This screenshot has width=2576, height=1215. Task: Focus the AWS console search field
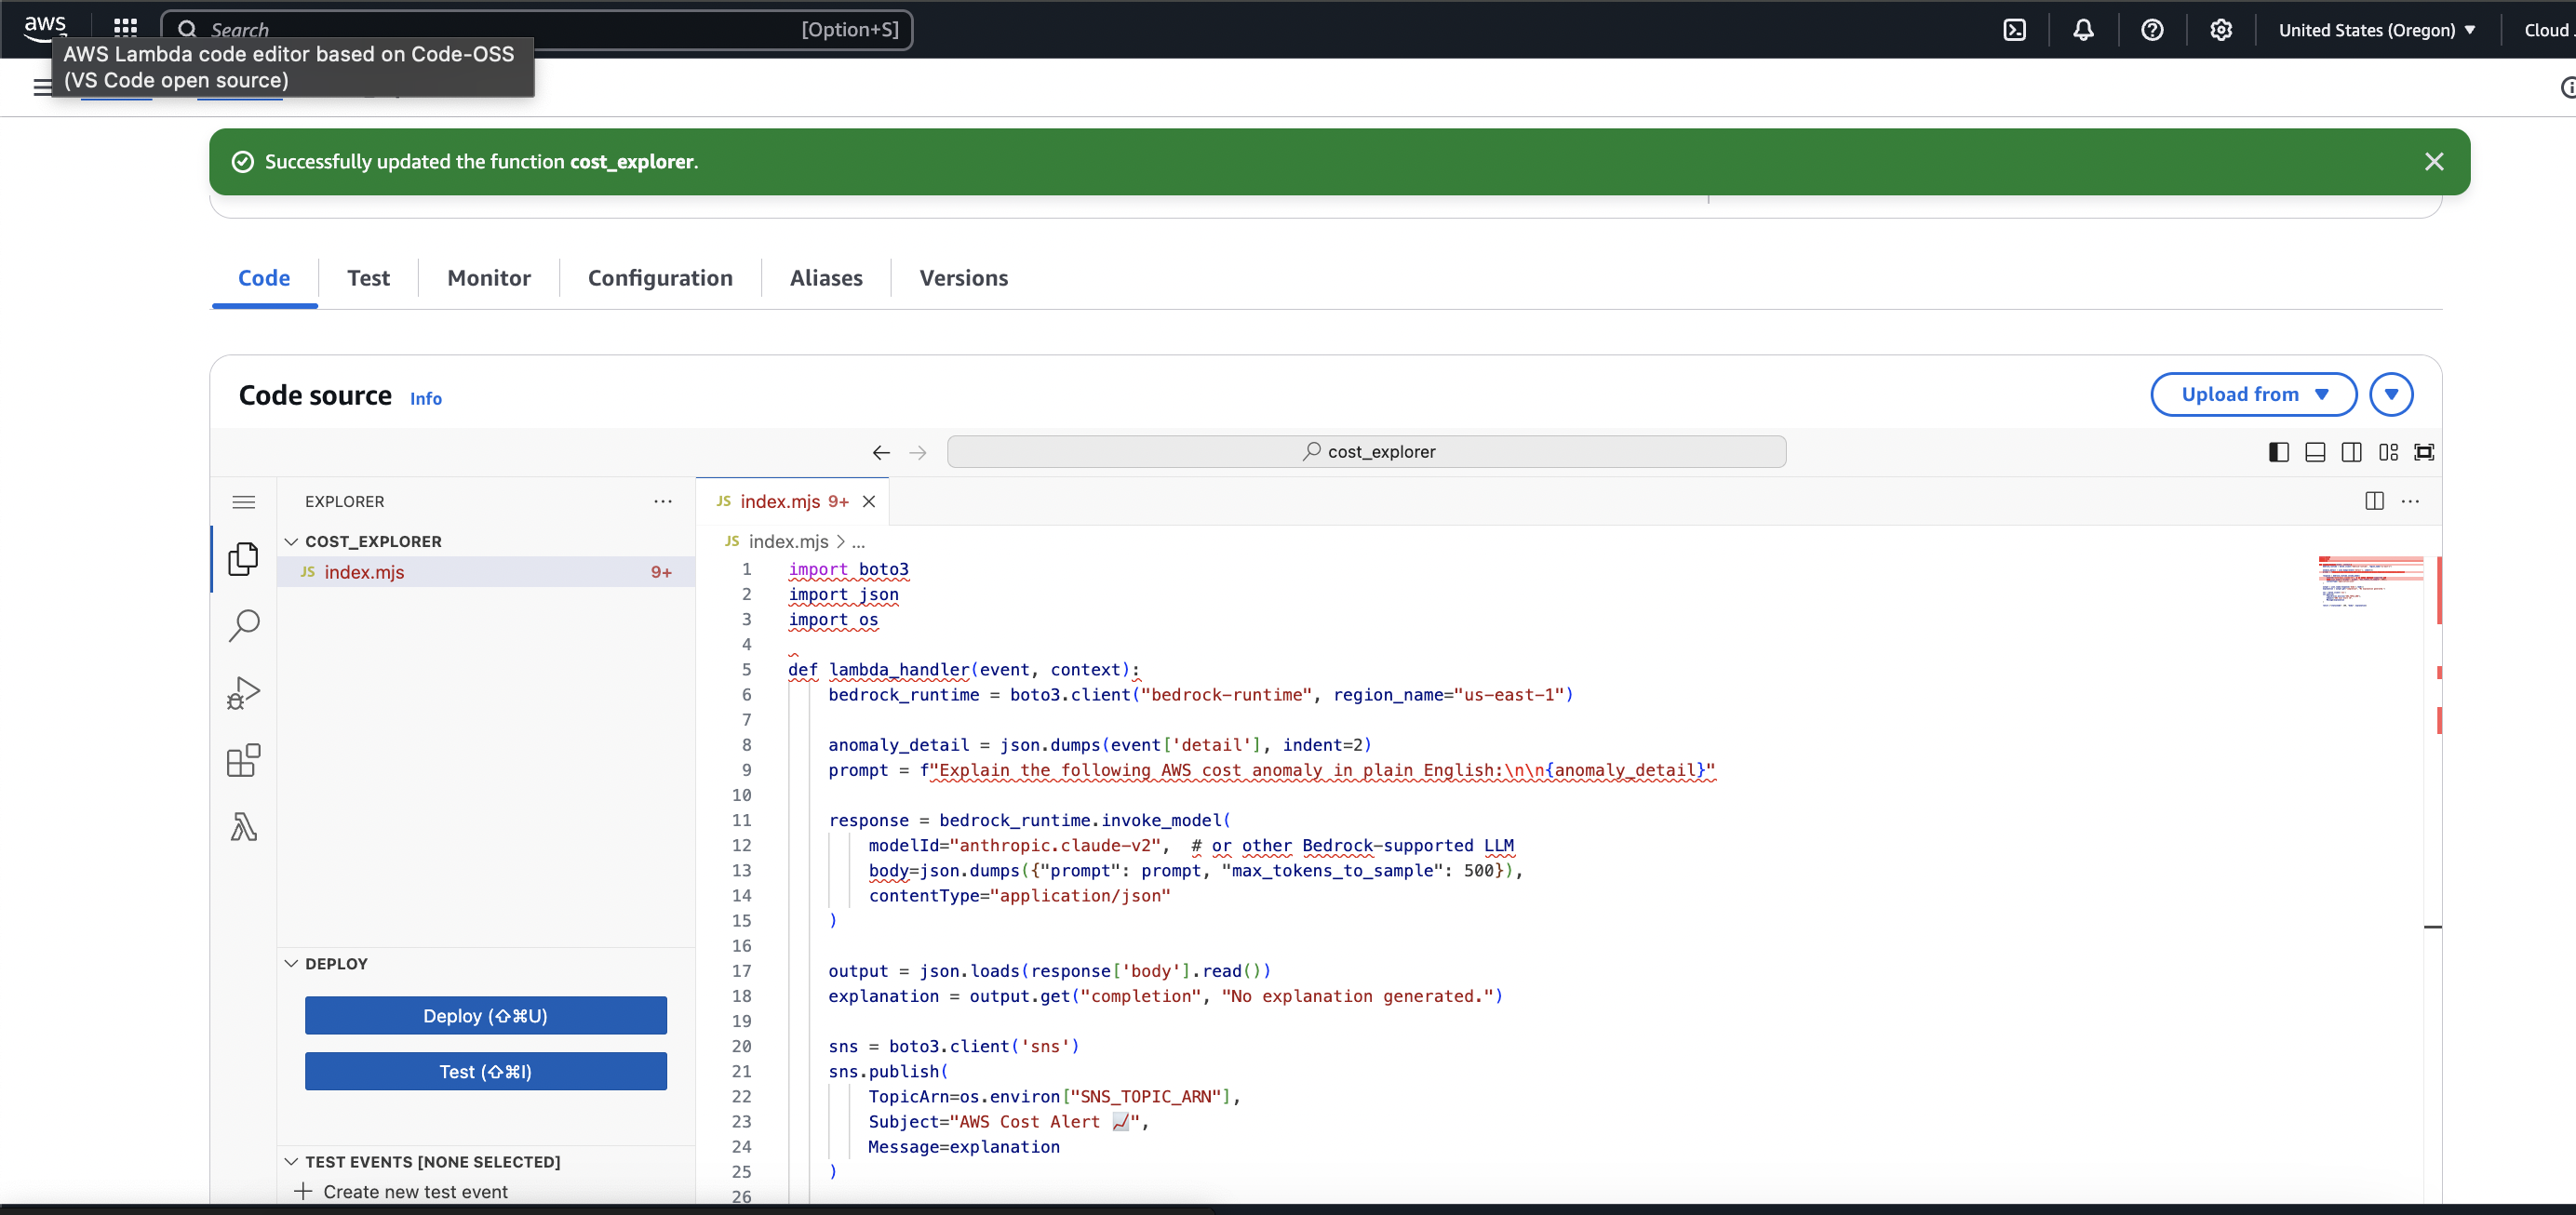[x=537, y=30]
